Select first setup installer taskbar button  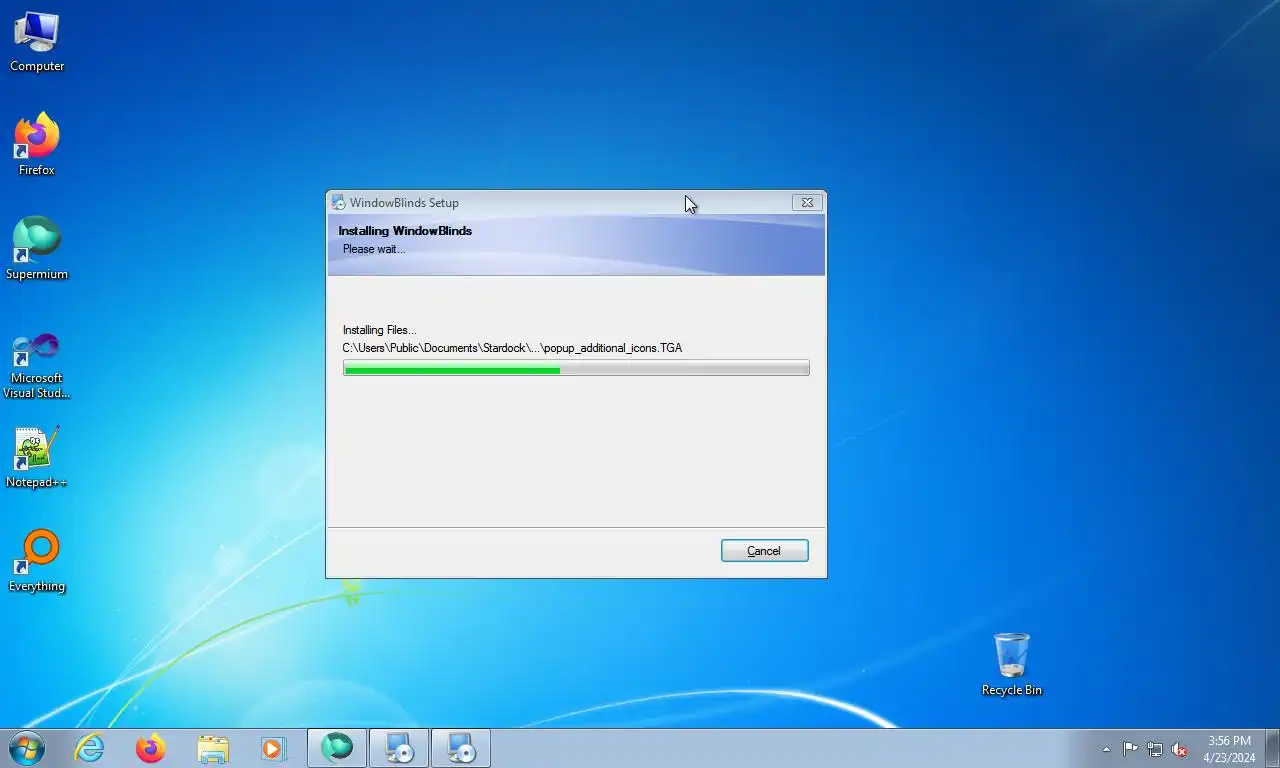pos(399,748)
